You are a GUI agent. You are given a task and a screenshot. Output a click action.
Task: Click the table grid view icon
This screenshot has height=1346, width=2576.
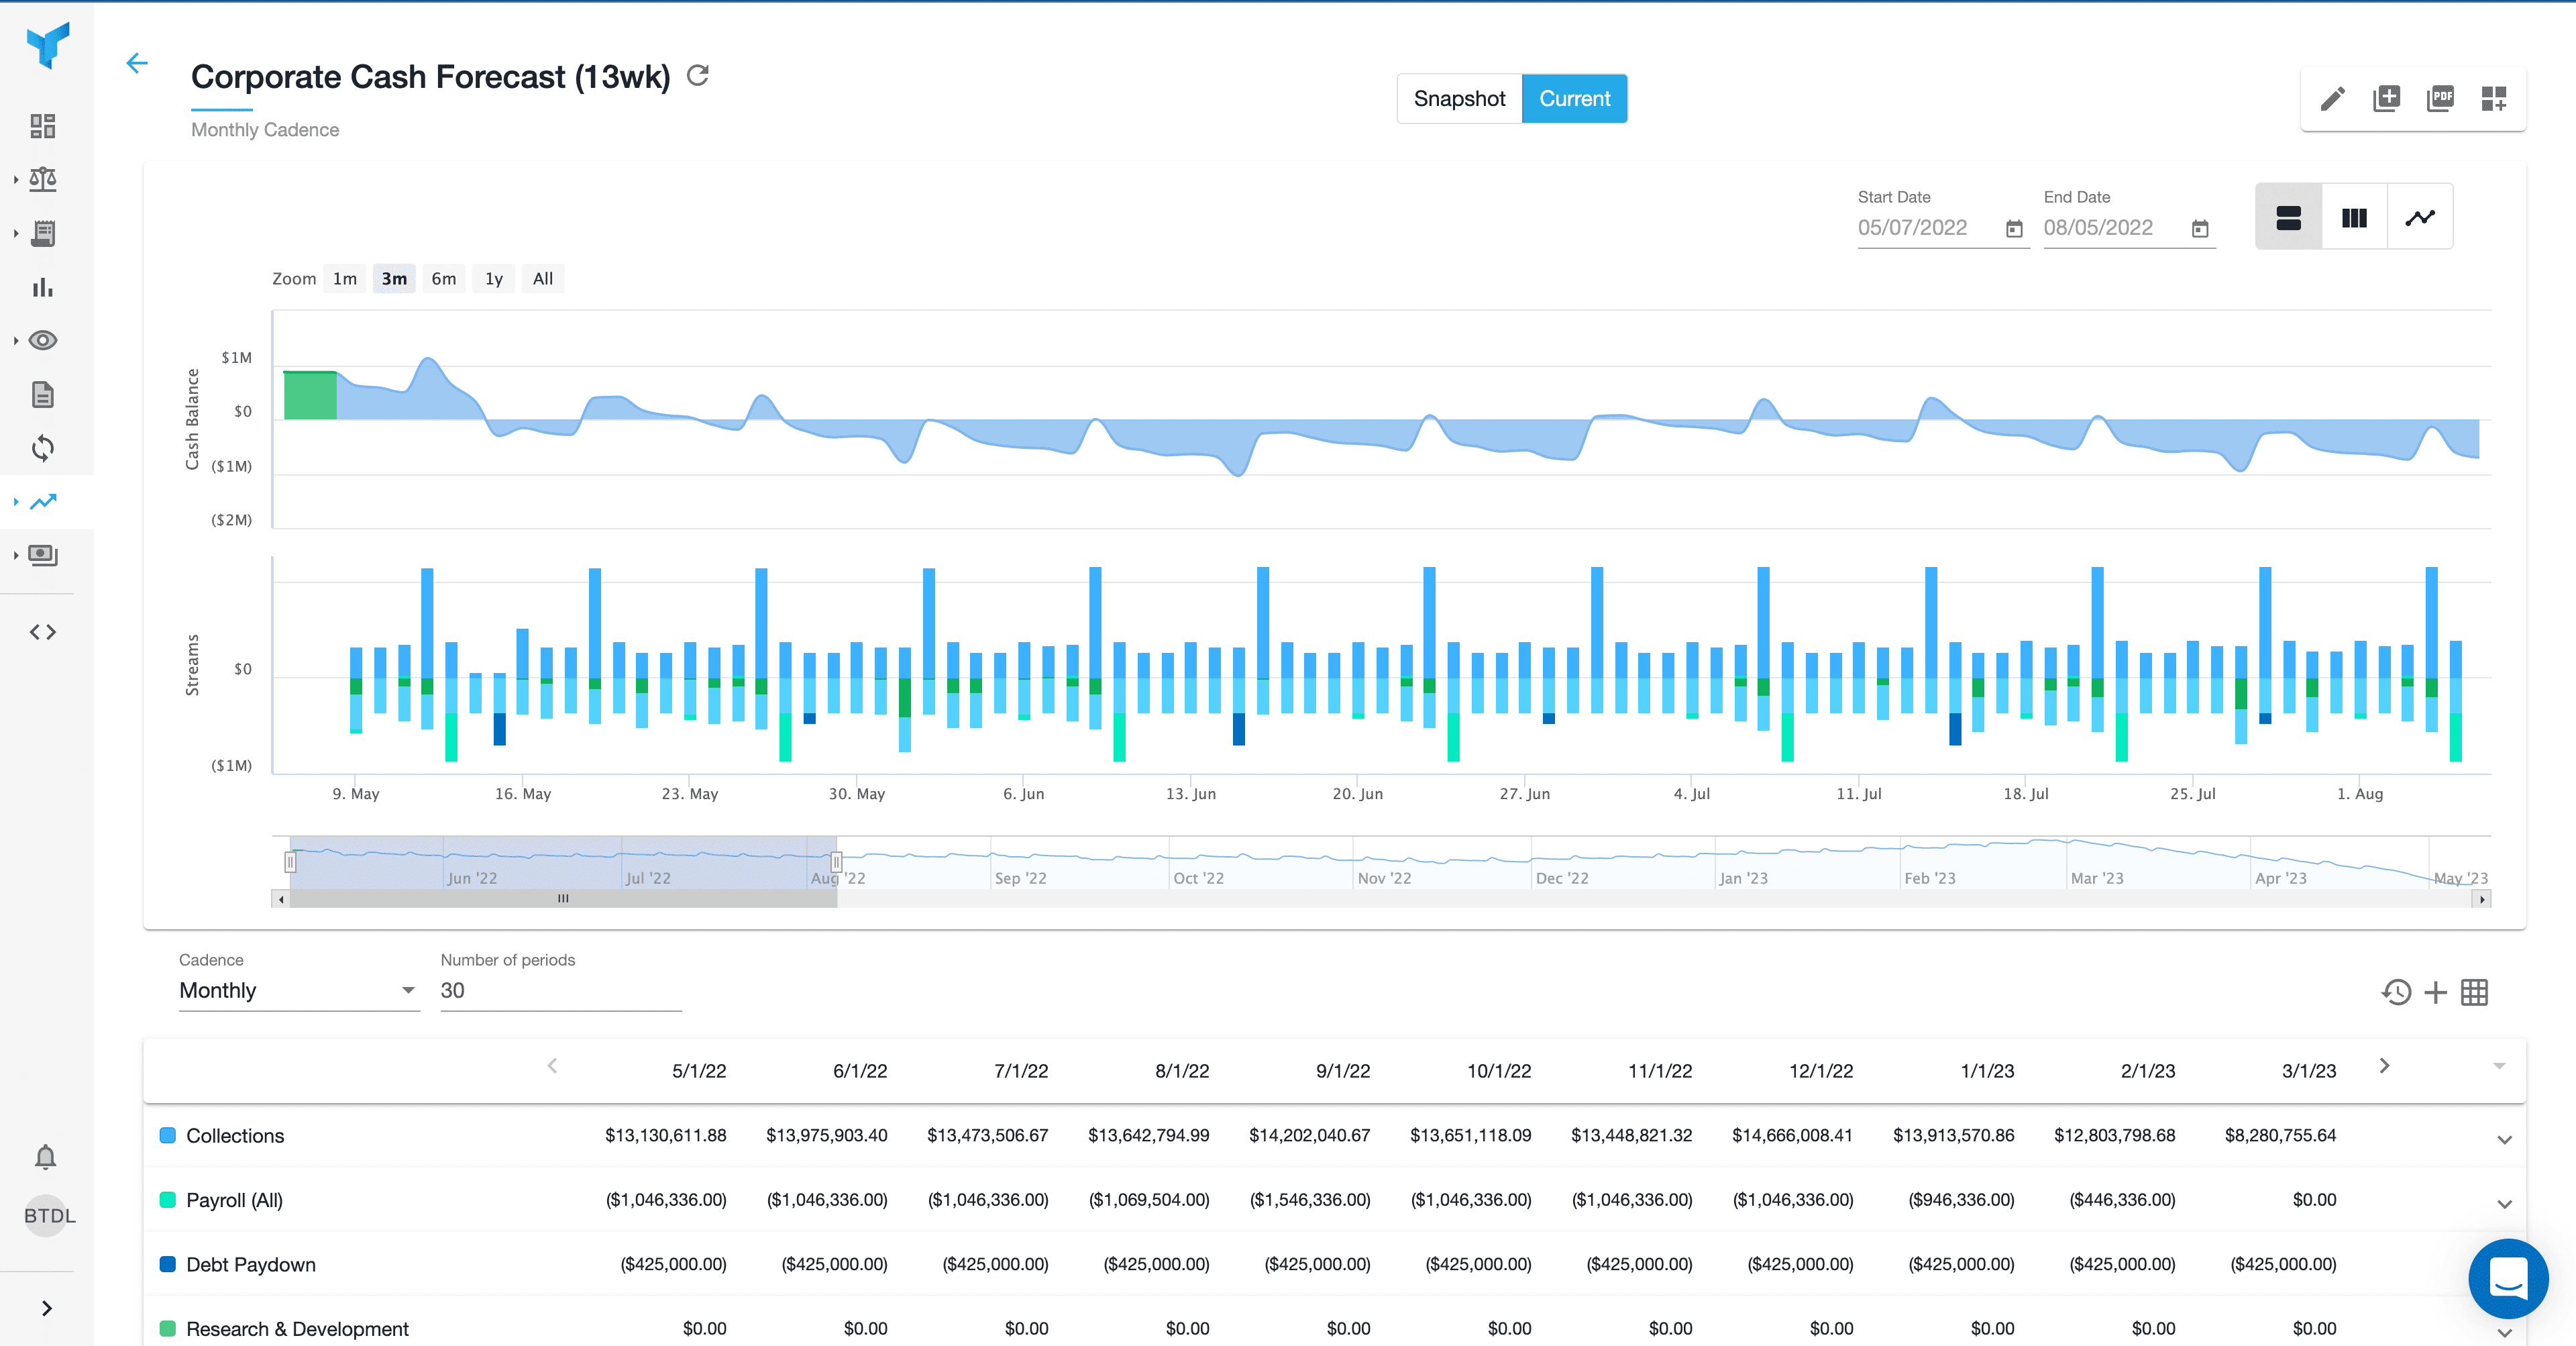coord(2474,992)
